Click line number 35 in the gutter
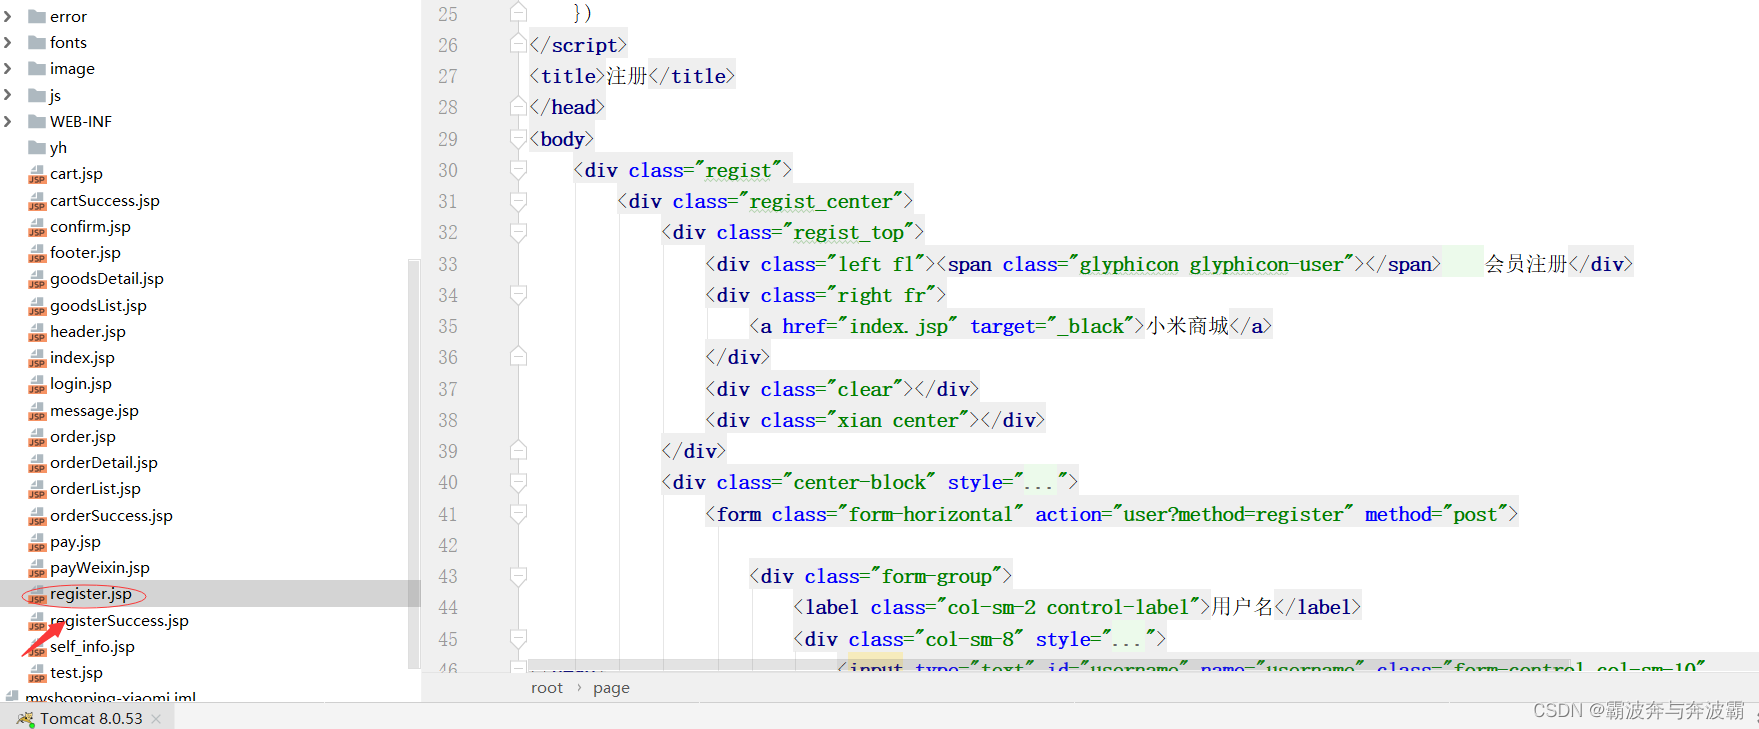Image resolution: width=1759 pixels, height=729 pixels. [447, 326]
